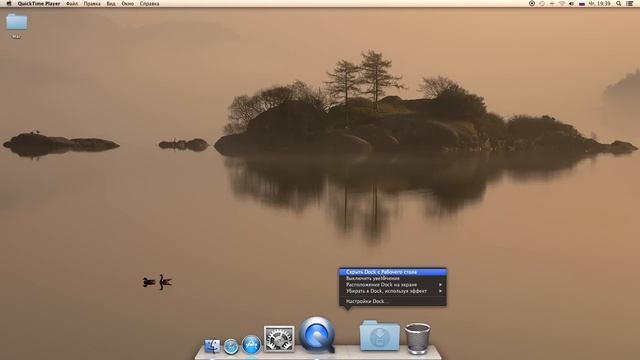This screenshot has height=360, width=640.
Task: Open the Вид menu
Action: click(x=111, y=3)
